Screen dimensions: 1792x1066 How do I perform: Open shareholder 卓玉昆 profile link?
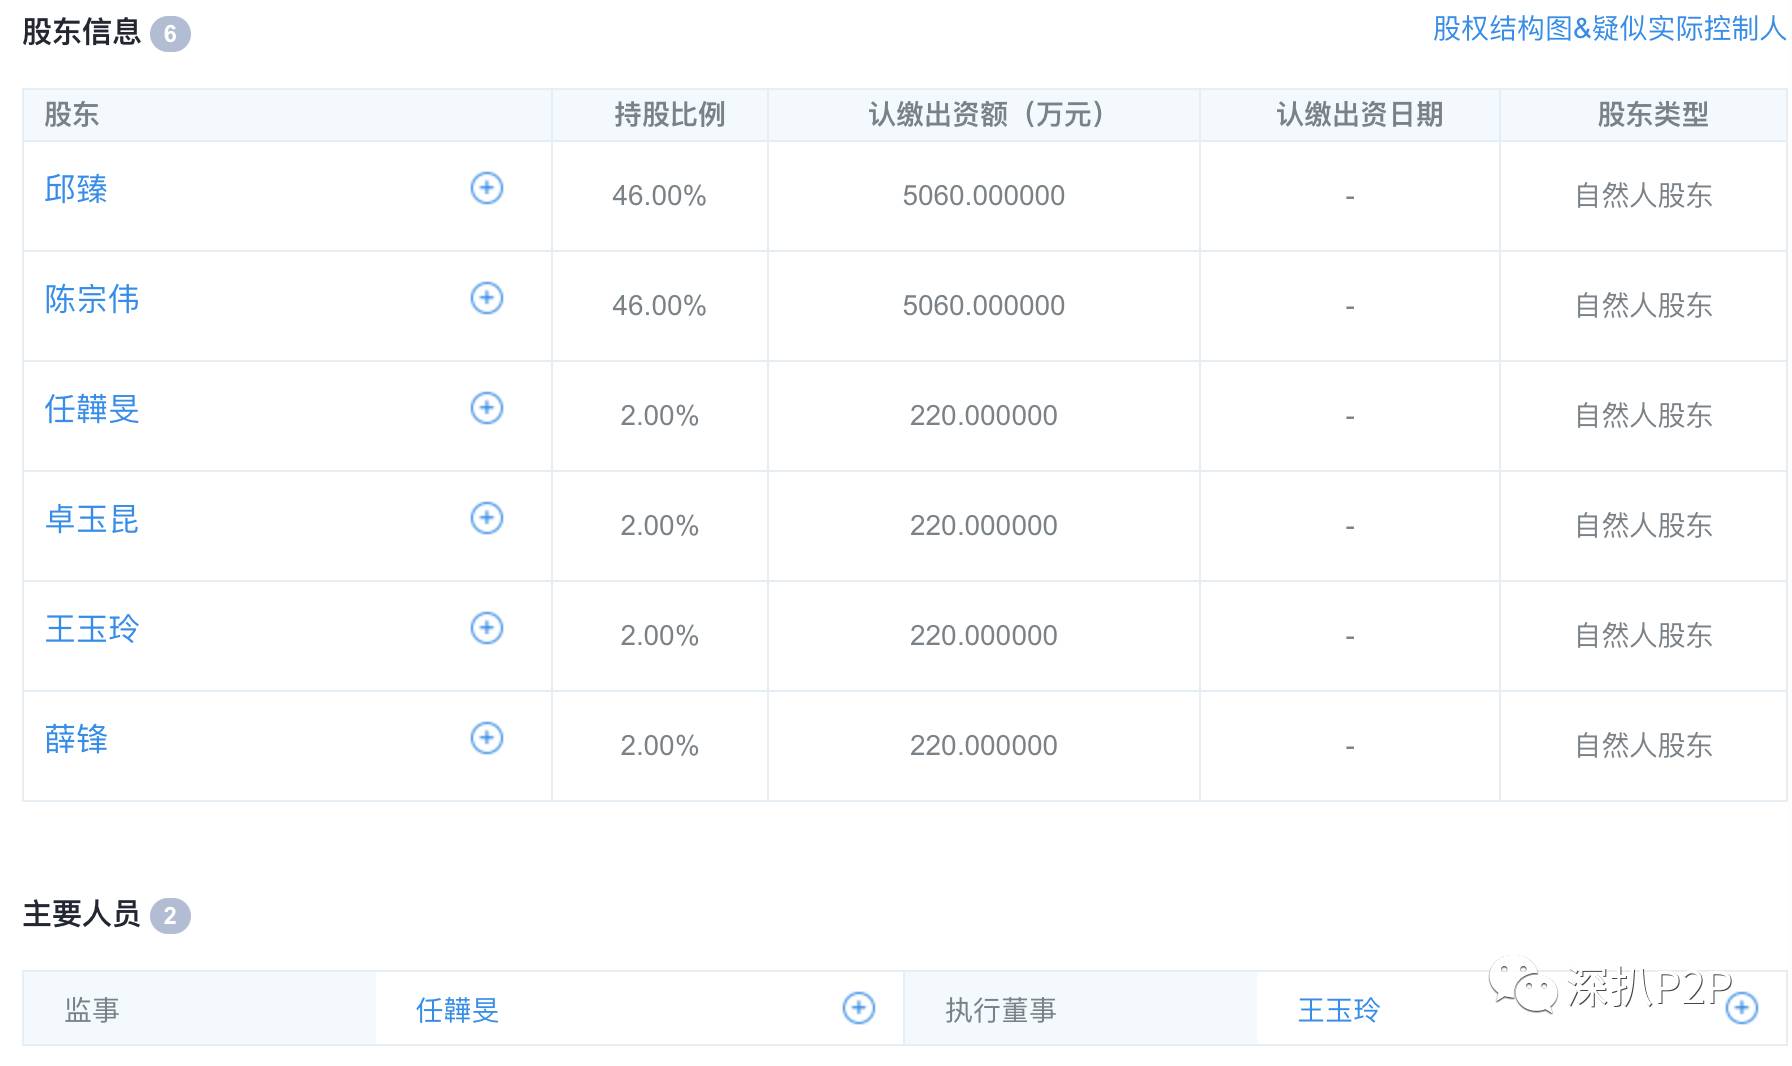coord(92,519)
